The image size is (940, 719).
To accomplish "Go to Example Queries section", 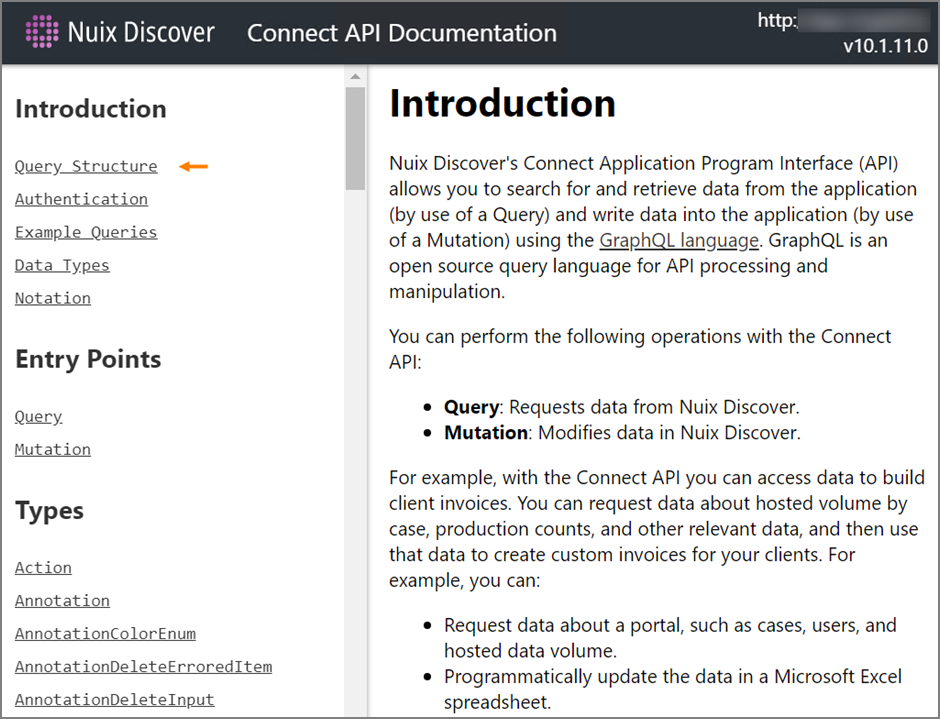I will 86,232.
